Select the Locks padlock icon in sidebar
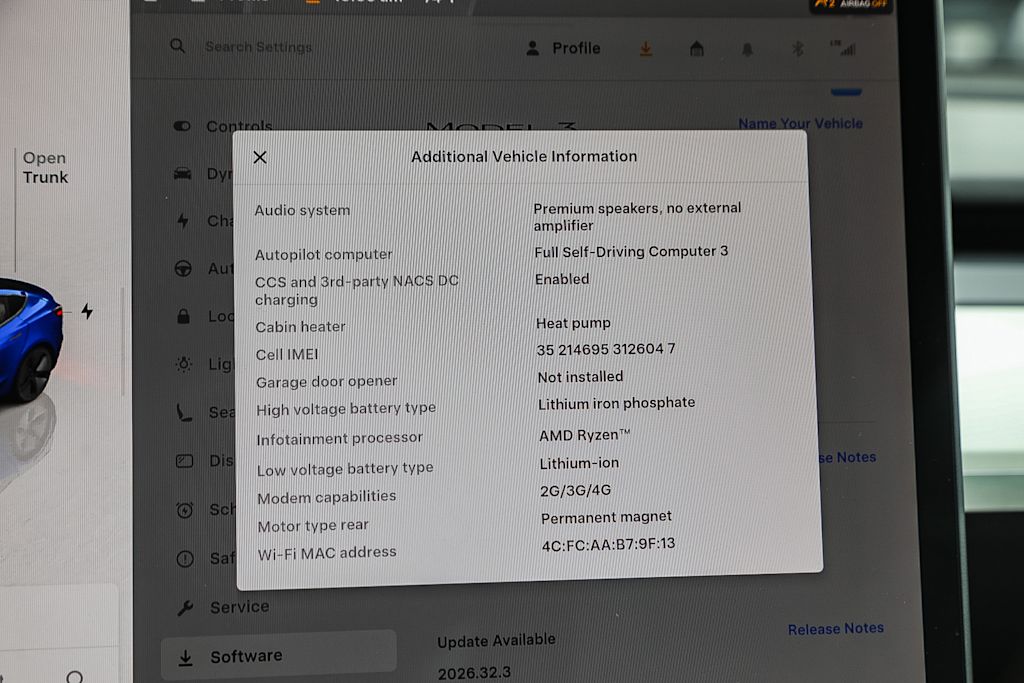1024x683 pixels. point(184,316)
